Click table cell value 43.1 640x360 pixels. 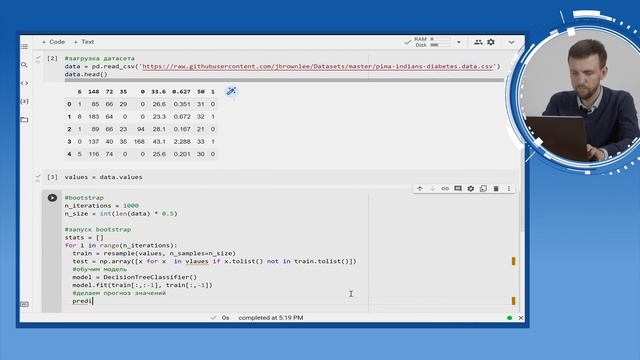click(159, 142)
